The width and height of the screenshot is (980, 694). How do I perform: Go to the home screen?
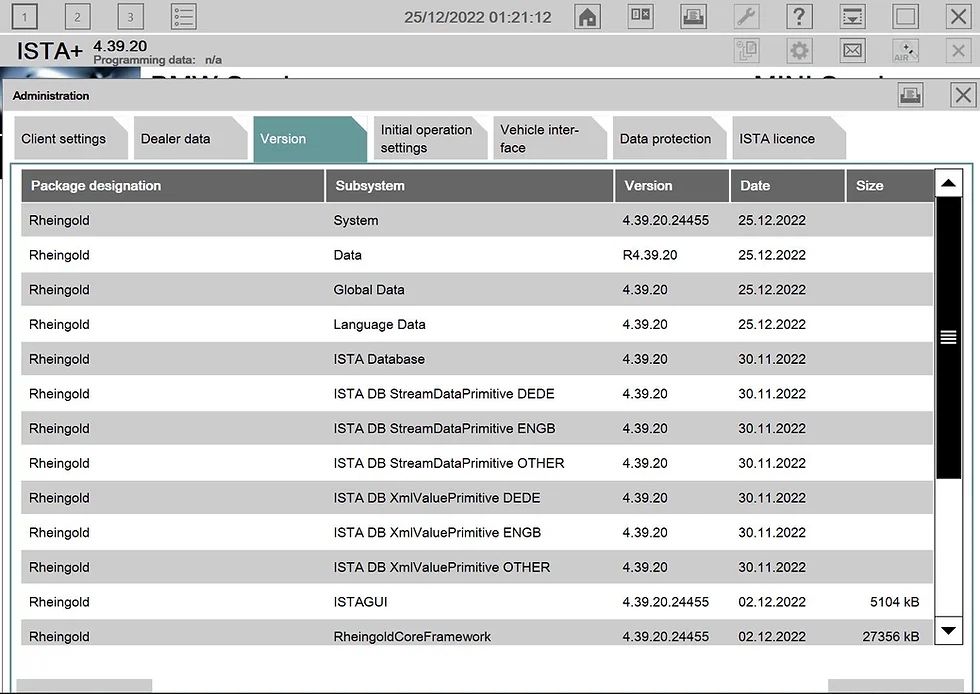pos(588,17)
